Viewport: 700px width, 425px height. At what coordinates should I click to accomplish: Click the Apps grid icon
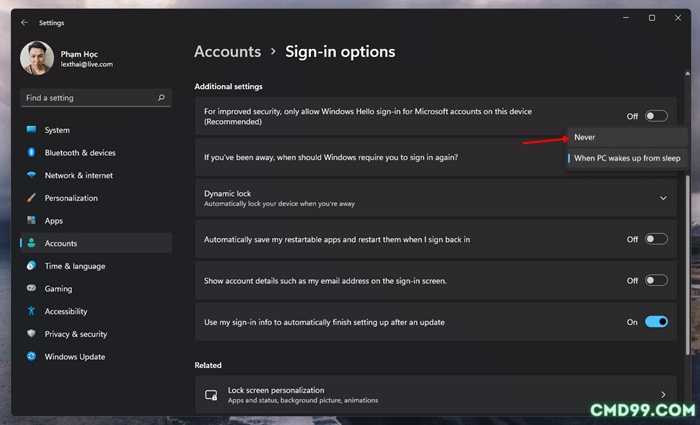click(x=31, y=220)
